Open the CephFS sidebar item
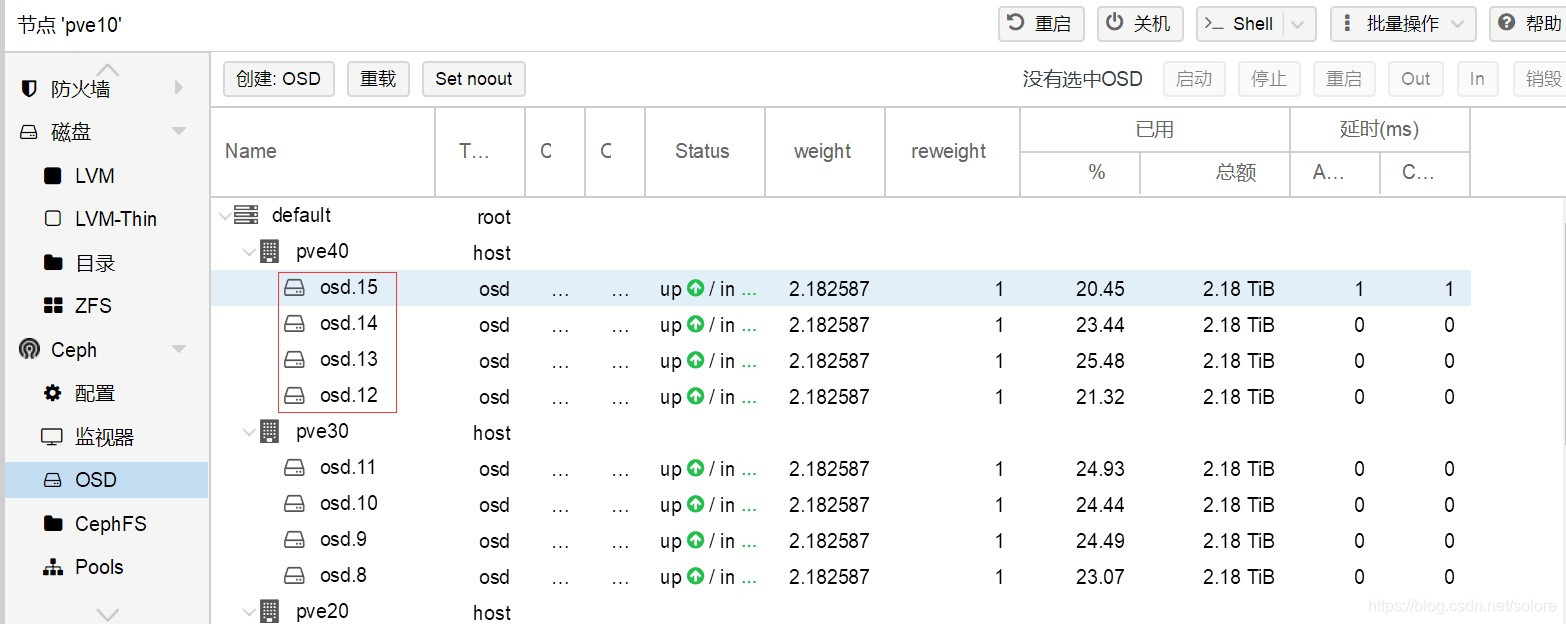1566x624 pixels. [105, 523]
